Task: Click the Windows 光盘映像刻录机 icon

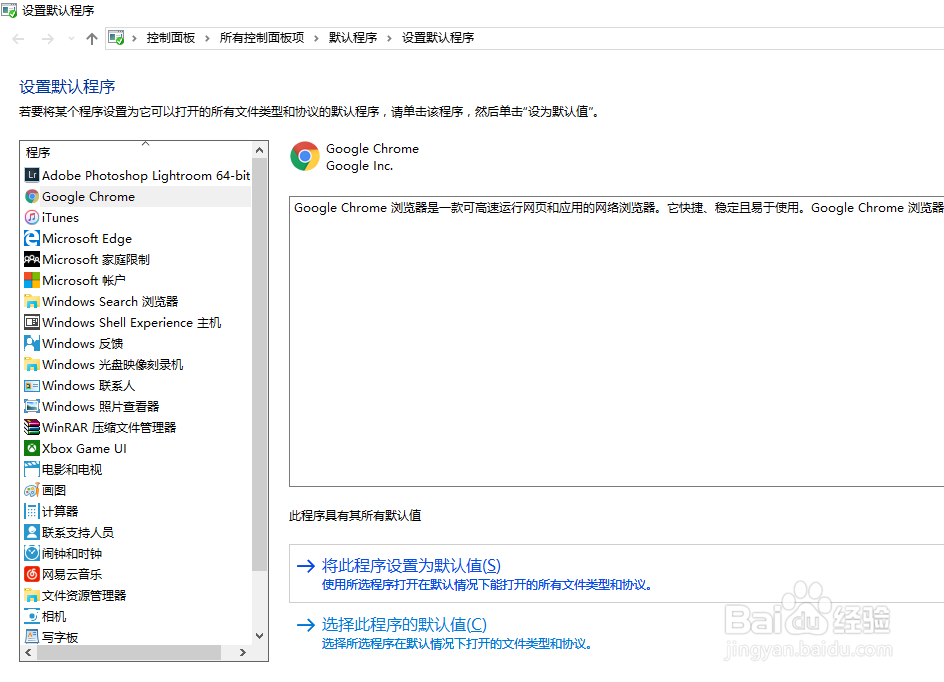Action: [32, 364]
